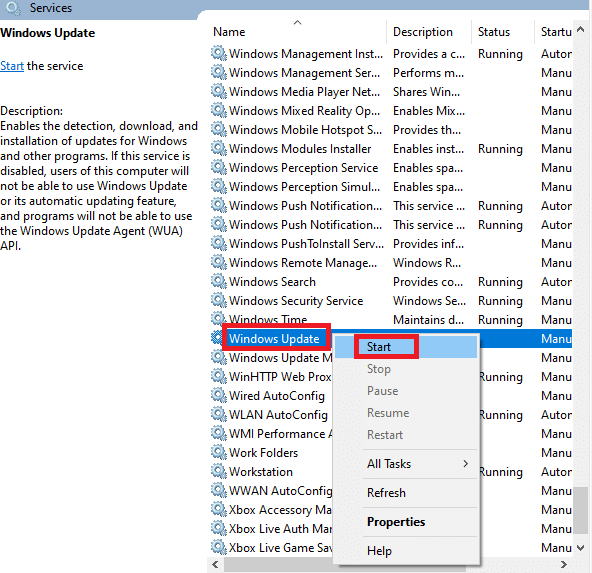Choose Stop in the context menu
Screen dimensions: 592x573
click(x=406, y=369)
